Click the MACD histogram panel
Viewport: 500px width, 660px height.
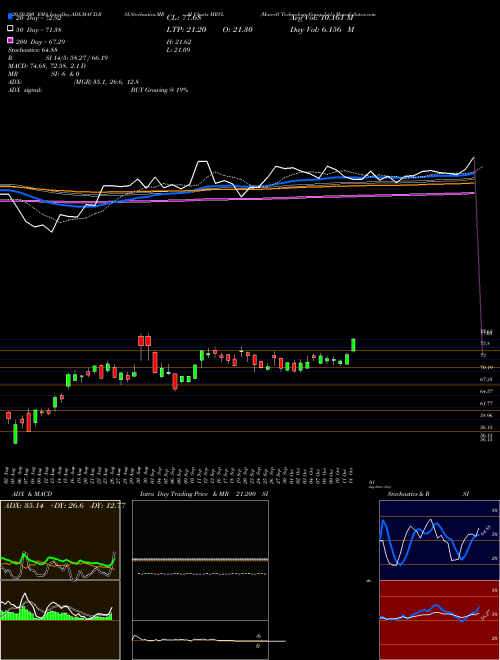click(60, 620)
